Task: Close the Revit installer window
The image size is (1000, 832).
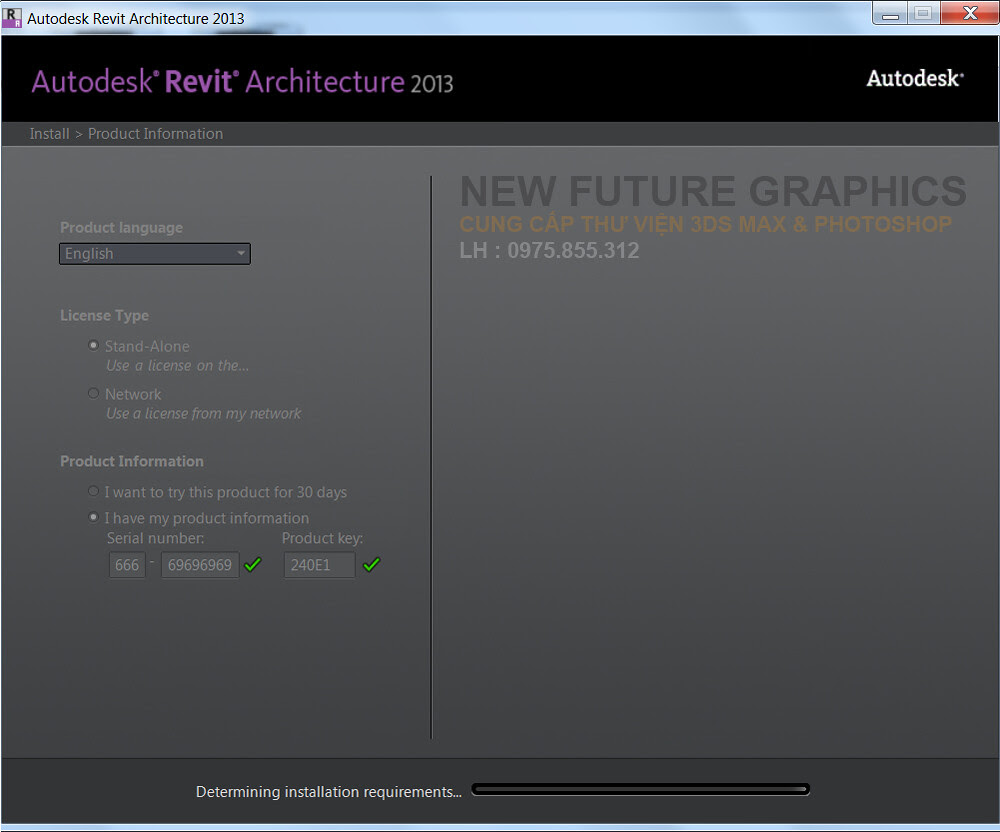Action: [970, 13]
